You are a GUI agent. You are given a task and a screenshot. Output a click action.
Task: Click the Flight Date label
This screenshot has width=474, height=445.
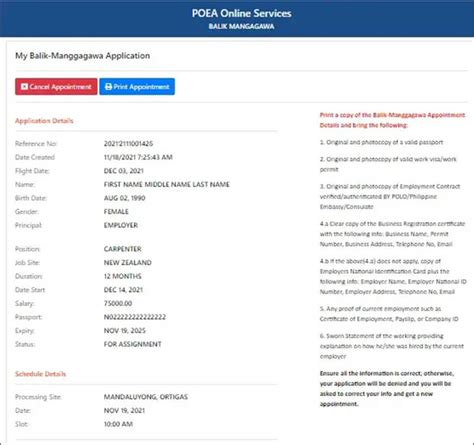click(x=32, y=171)
